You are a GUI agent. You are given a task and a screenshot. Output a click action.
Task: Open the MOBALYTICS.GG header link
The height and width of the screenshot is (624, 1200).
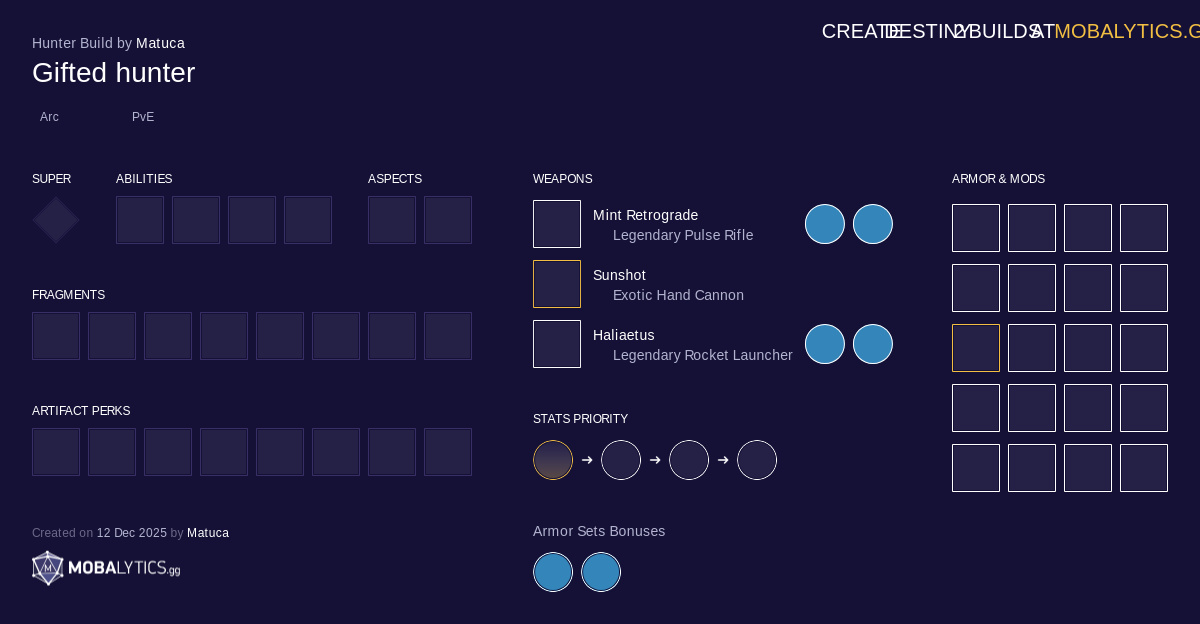point(1126,31)
